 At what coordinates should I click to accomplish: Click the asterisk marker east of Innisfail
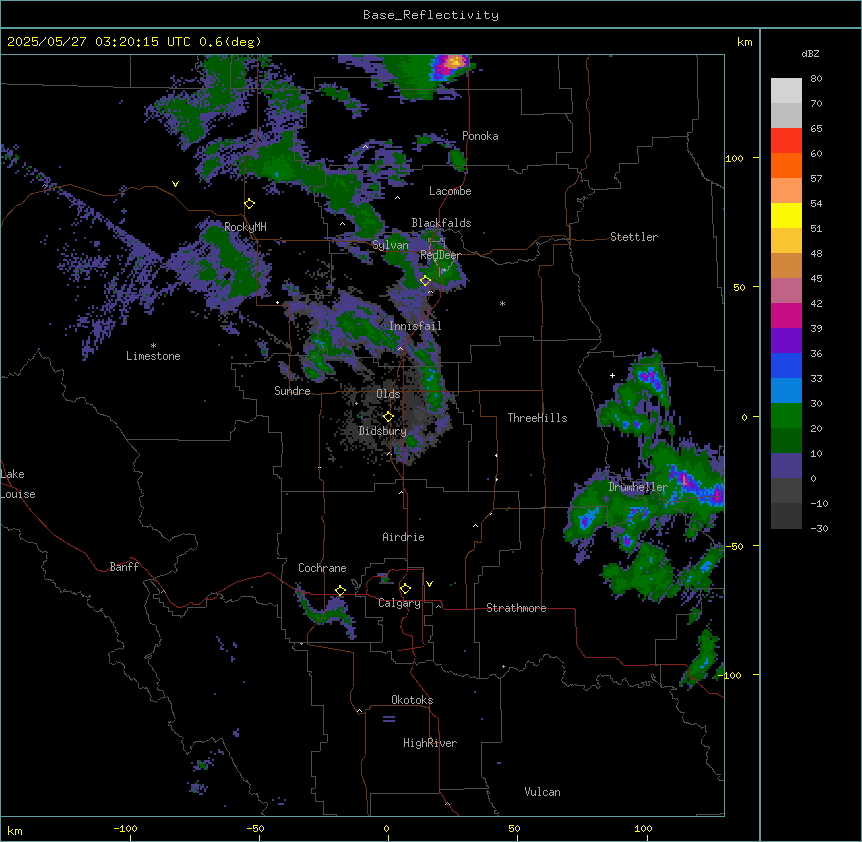pos(502,303)
